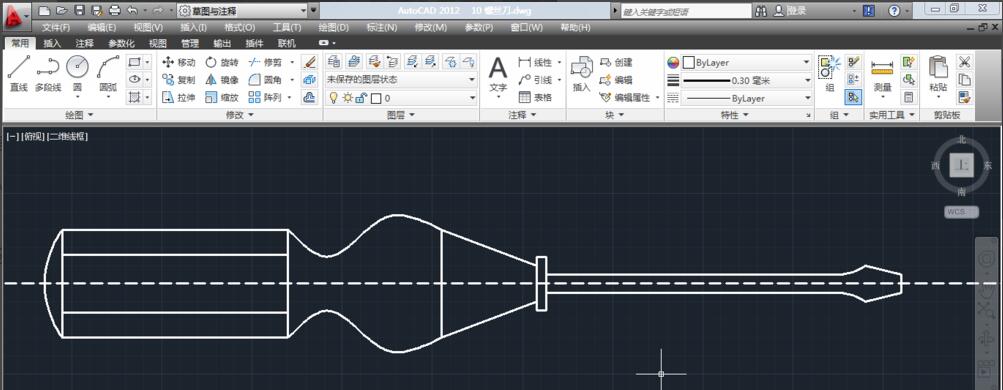Click the Scale (缩放) tool
The width and height of the screenshot is (1003, 390).
click(x=222, y=97)
